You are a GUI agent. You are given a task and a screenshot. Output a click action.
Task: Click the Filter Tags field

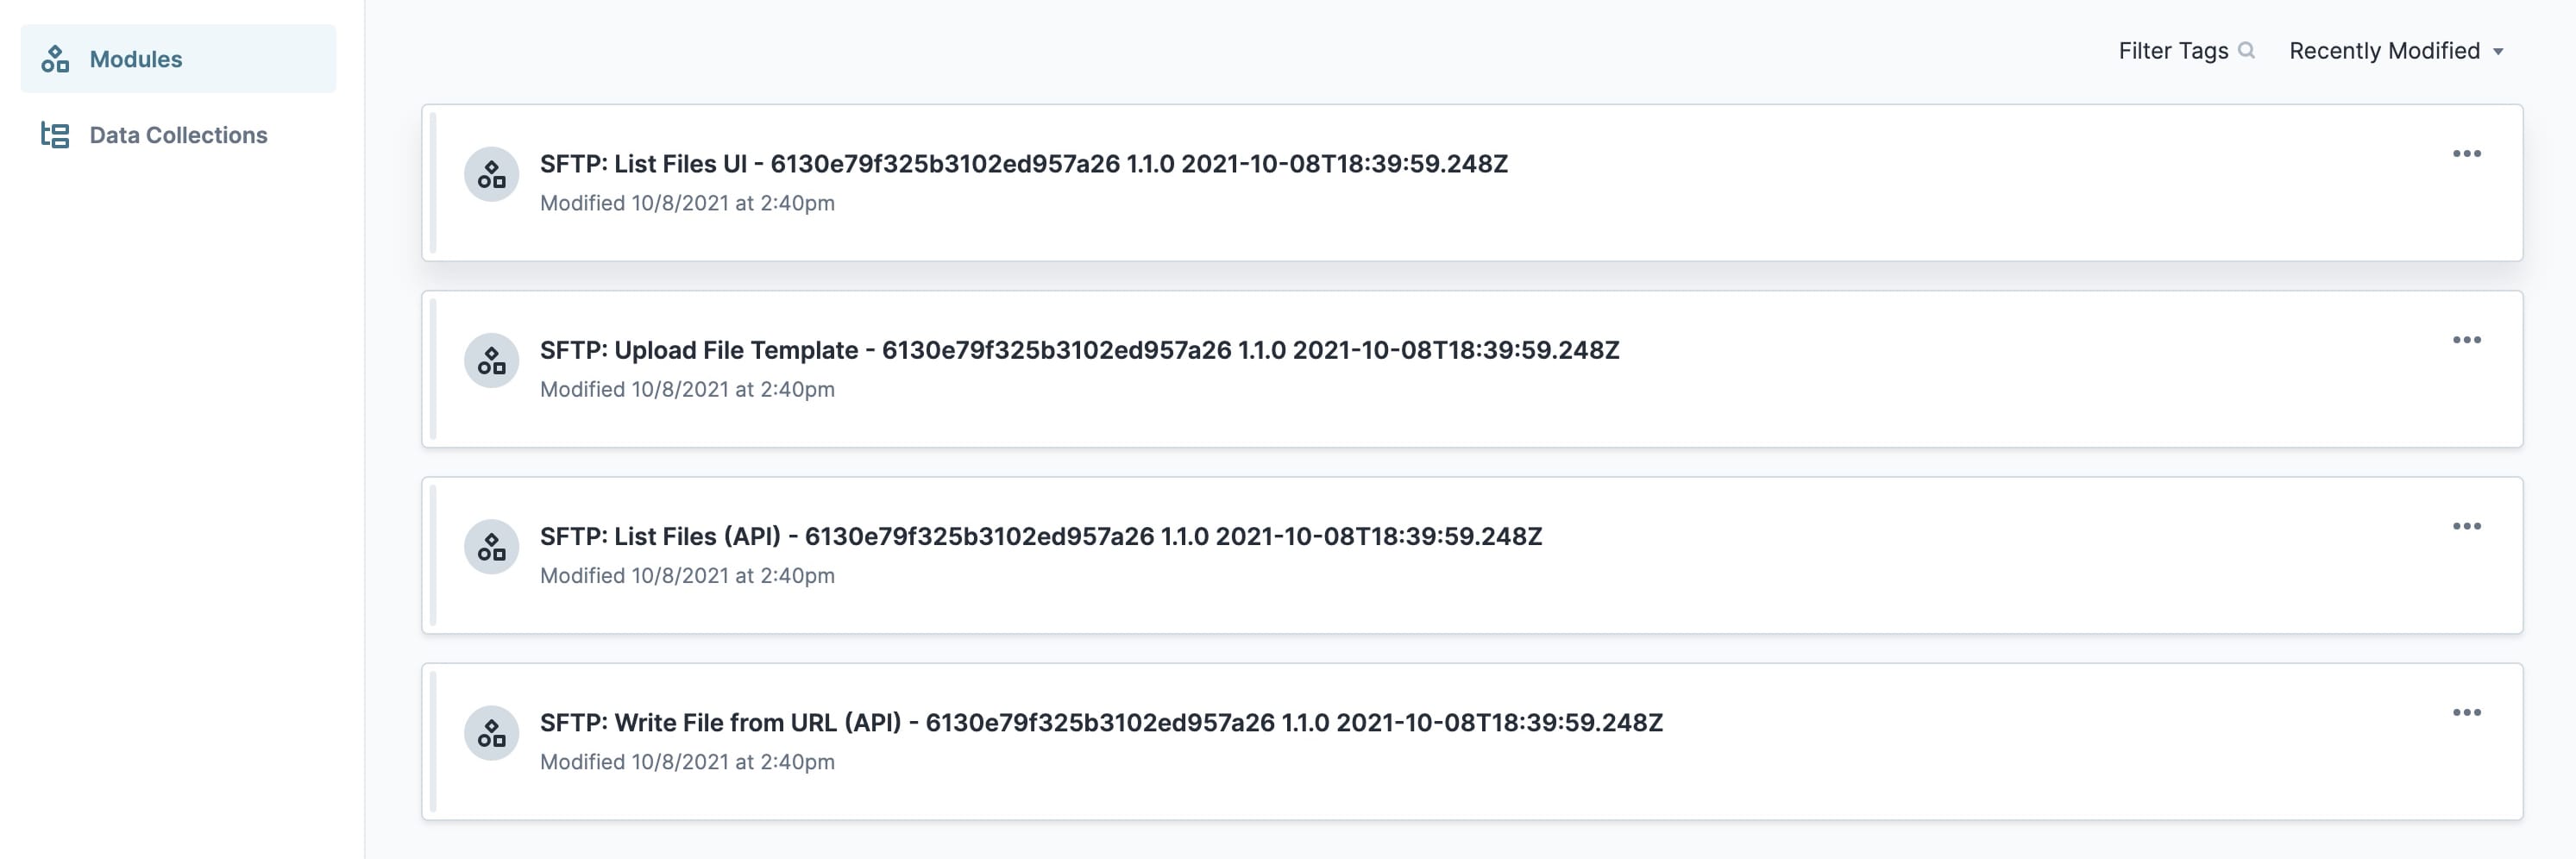(2186, 50)
